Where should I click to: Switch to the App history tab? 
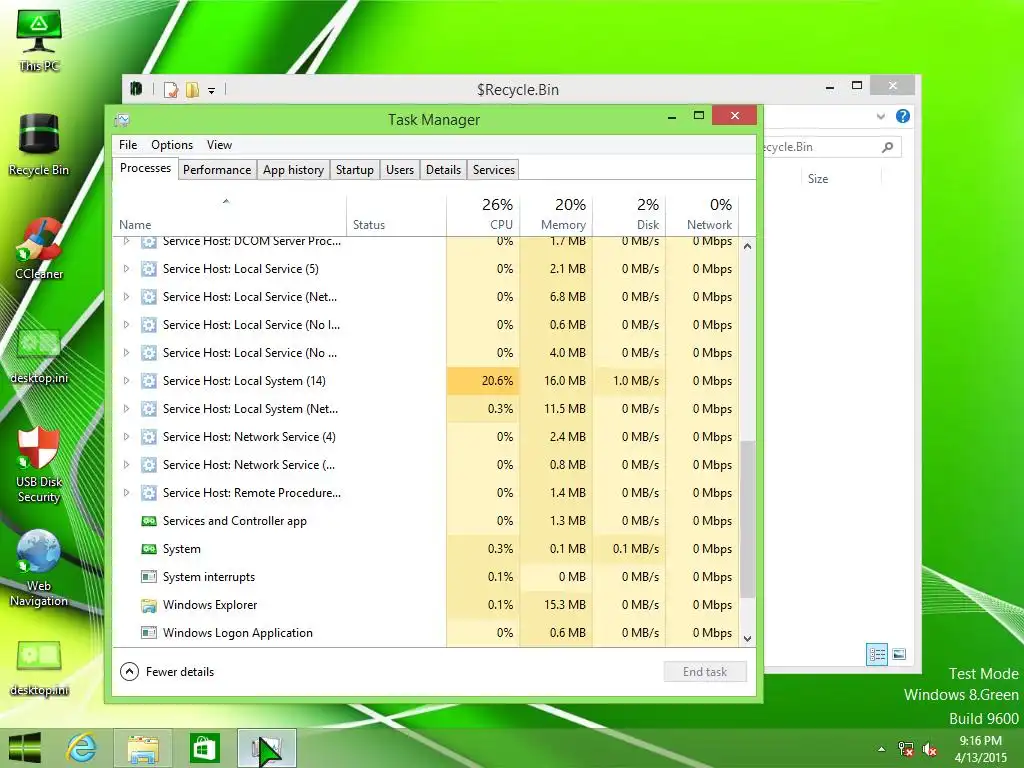[x=293, y=170]
